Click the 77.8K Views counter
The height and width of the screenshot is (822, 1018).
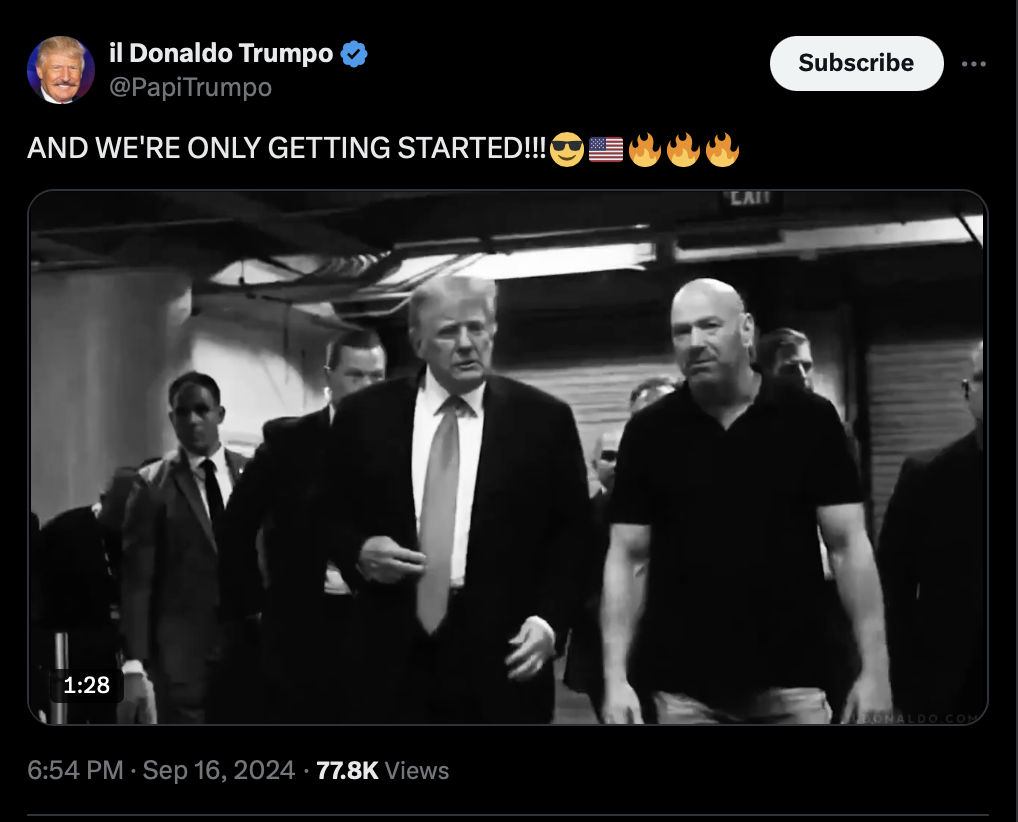[x=382, y=770]
